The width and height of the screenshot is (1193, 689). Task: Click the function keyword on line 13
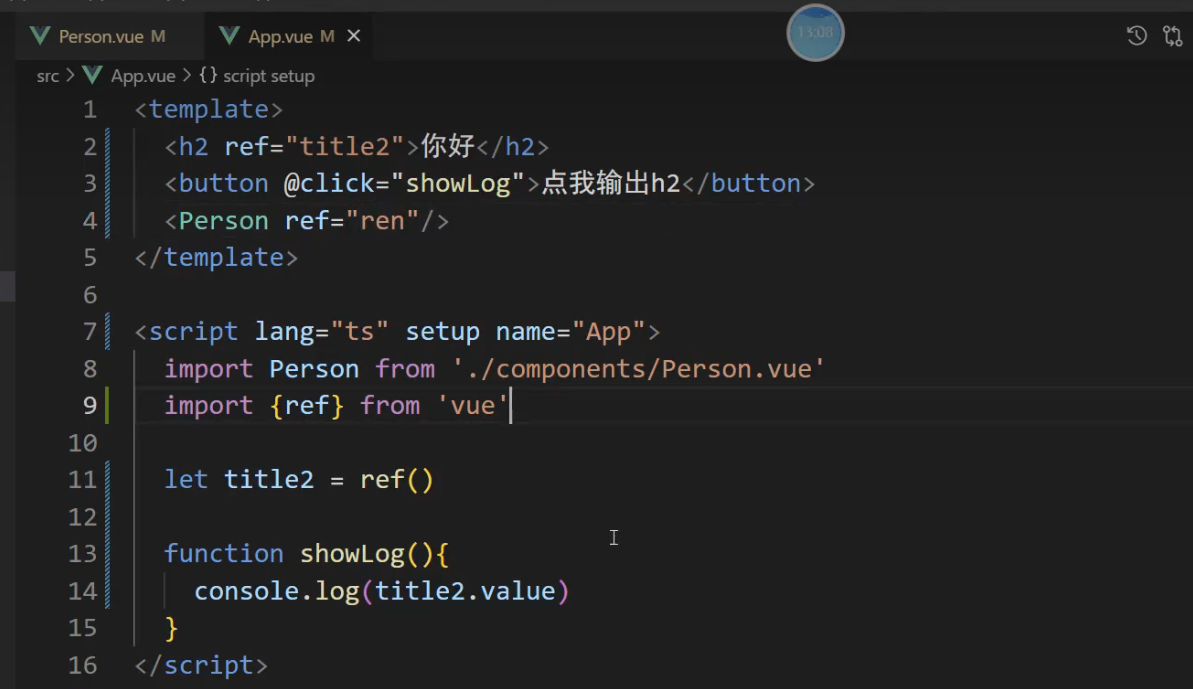click(224, 553)
